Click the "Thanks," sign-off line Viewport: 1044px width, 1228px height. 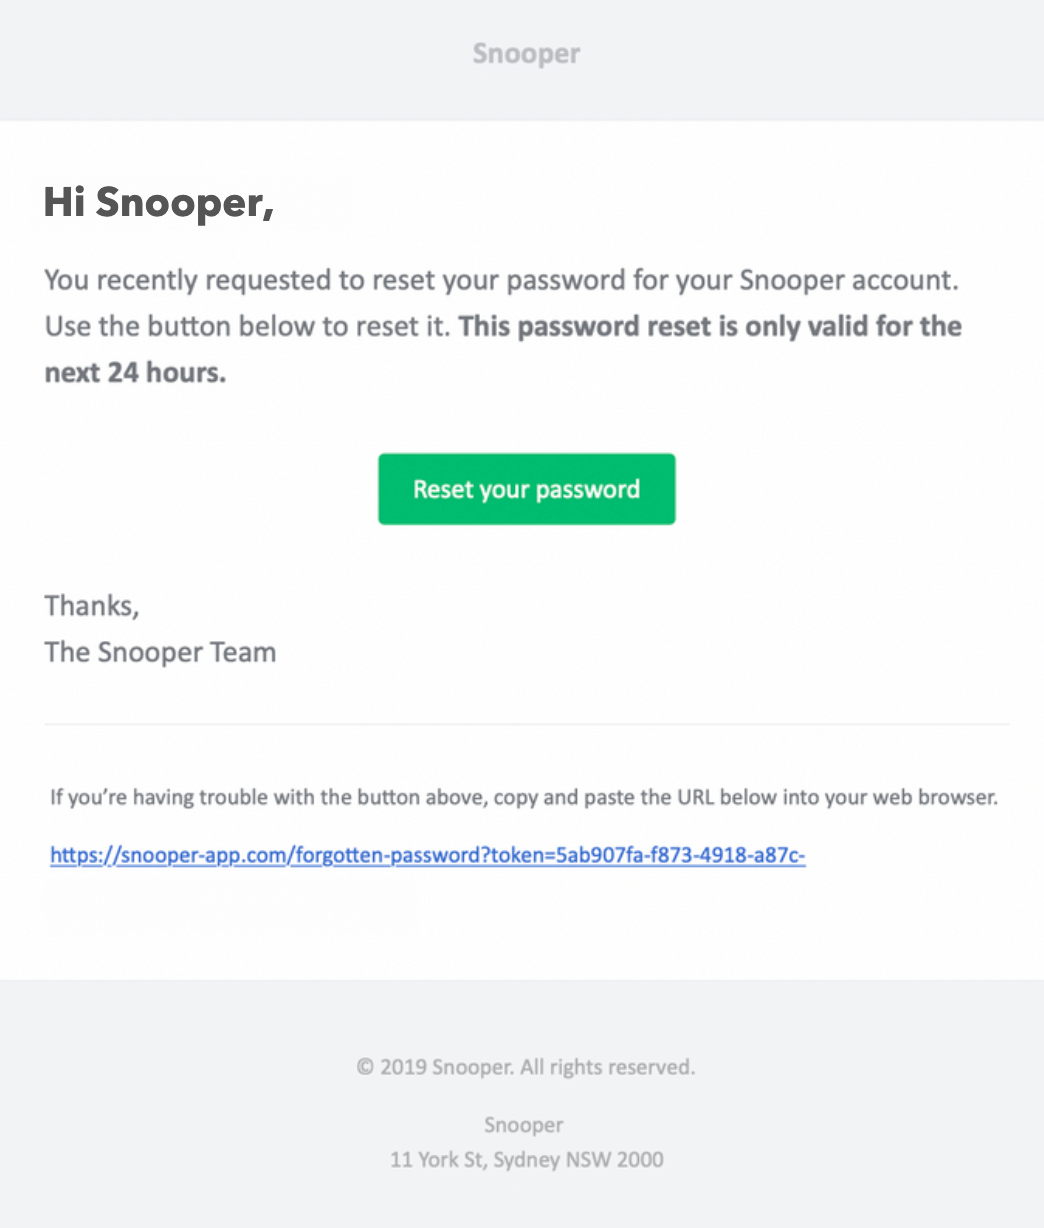(92, 606)
